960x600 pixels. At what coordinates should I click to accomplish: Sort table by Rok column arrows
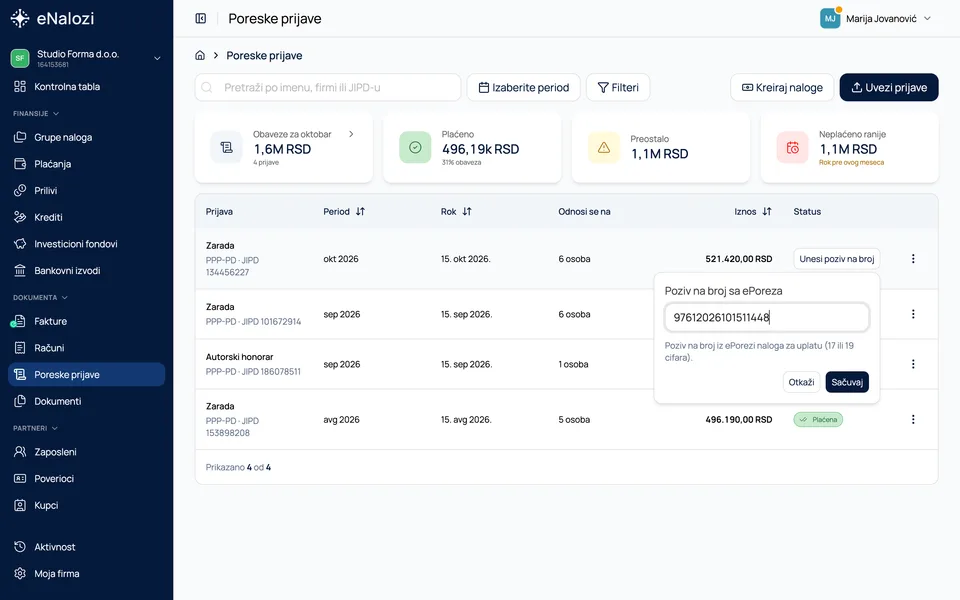pos(467,211)
